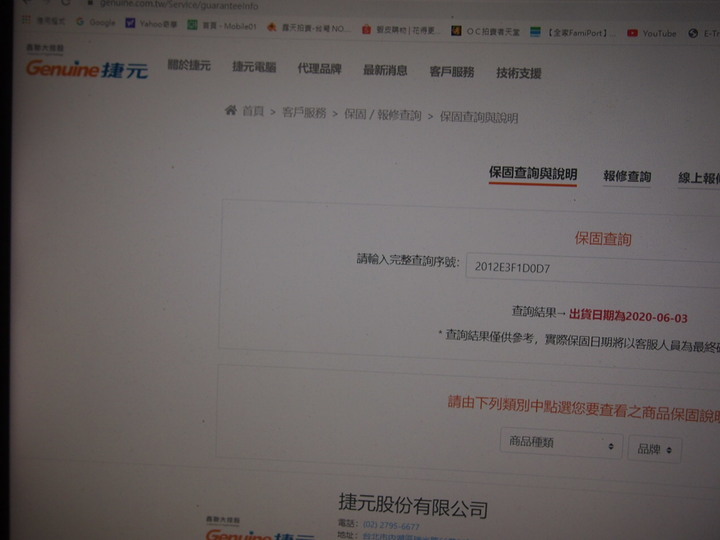Click the Genuine 捷元 header logo
The width and height of the screenshot is (720, 540).
(87, 69)
